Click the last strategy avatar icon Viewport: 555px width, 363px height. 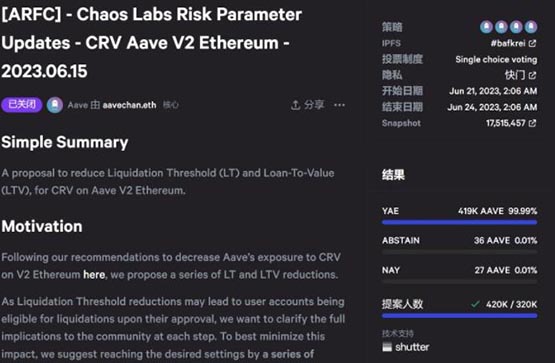click(531, 27)
